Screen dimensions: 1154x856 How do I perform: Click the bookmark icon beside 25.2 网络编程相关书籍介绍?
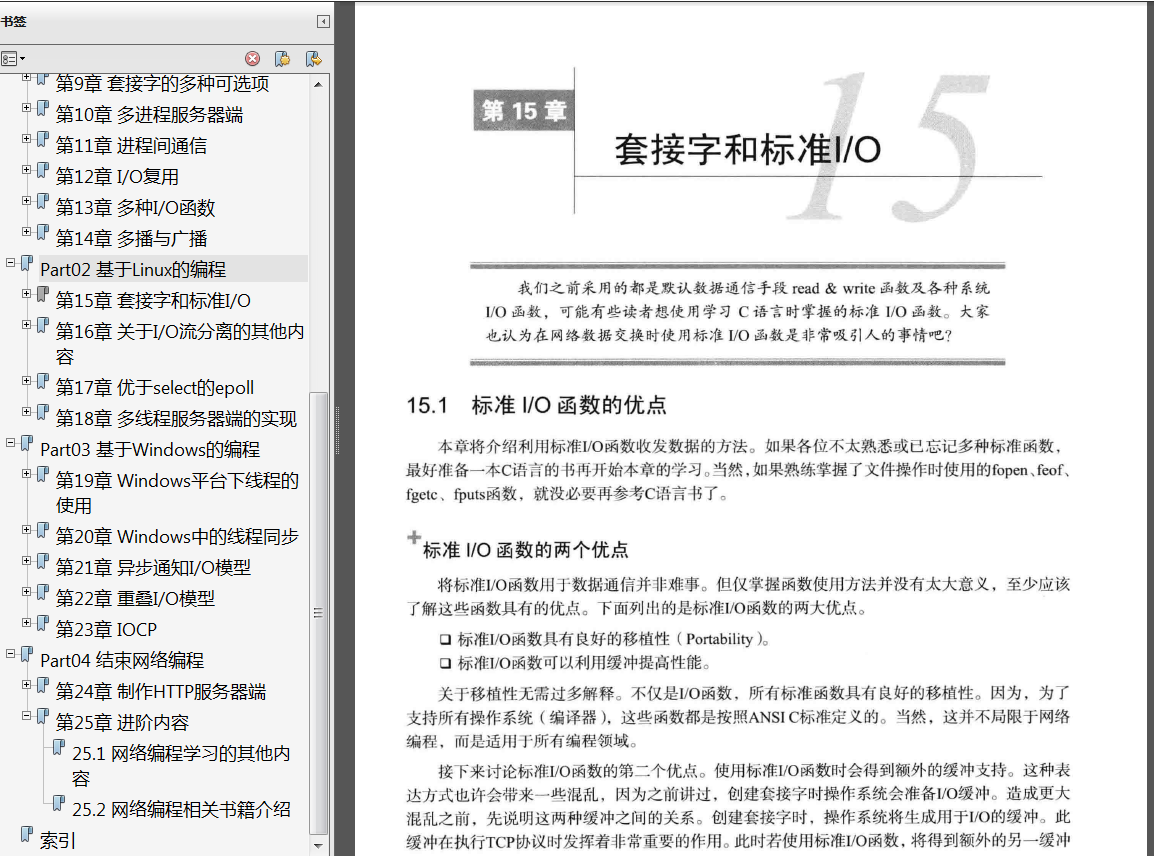(x=59, y=803)
